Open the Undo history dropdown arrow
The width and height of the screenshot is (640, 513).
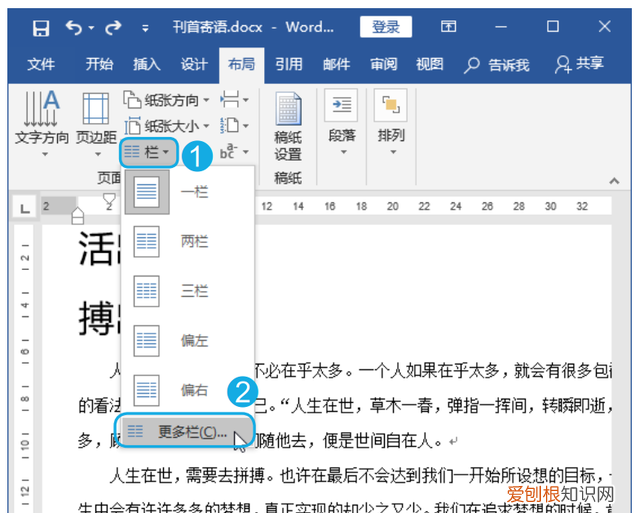(x=91, y=28)
